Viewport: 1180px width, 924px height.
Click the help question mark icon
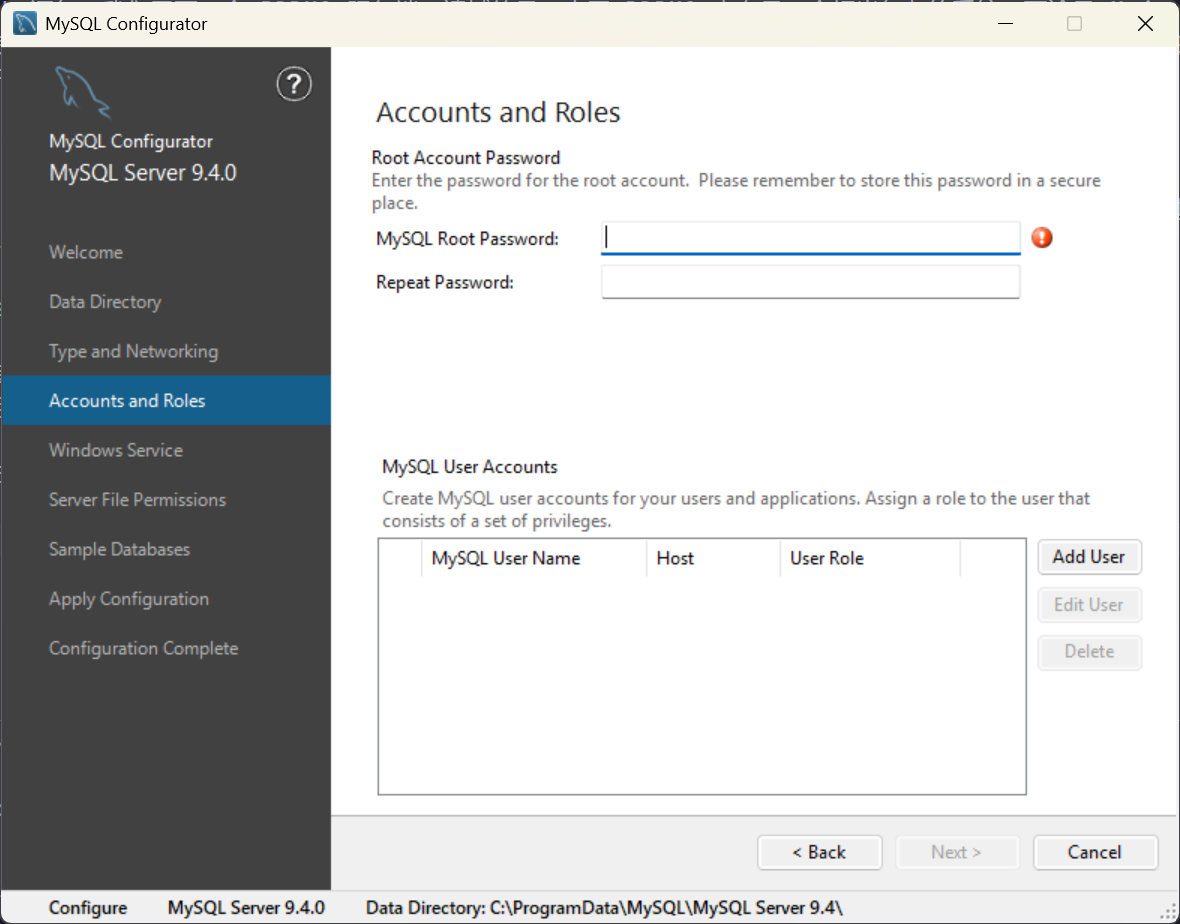pyautogui.click(x=293, y=85)
